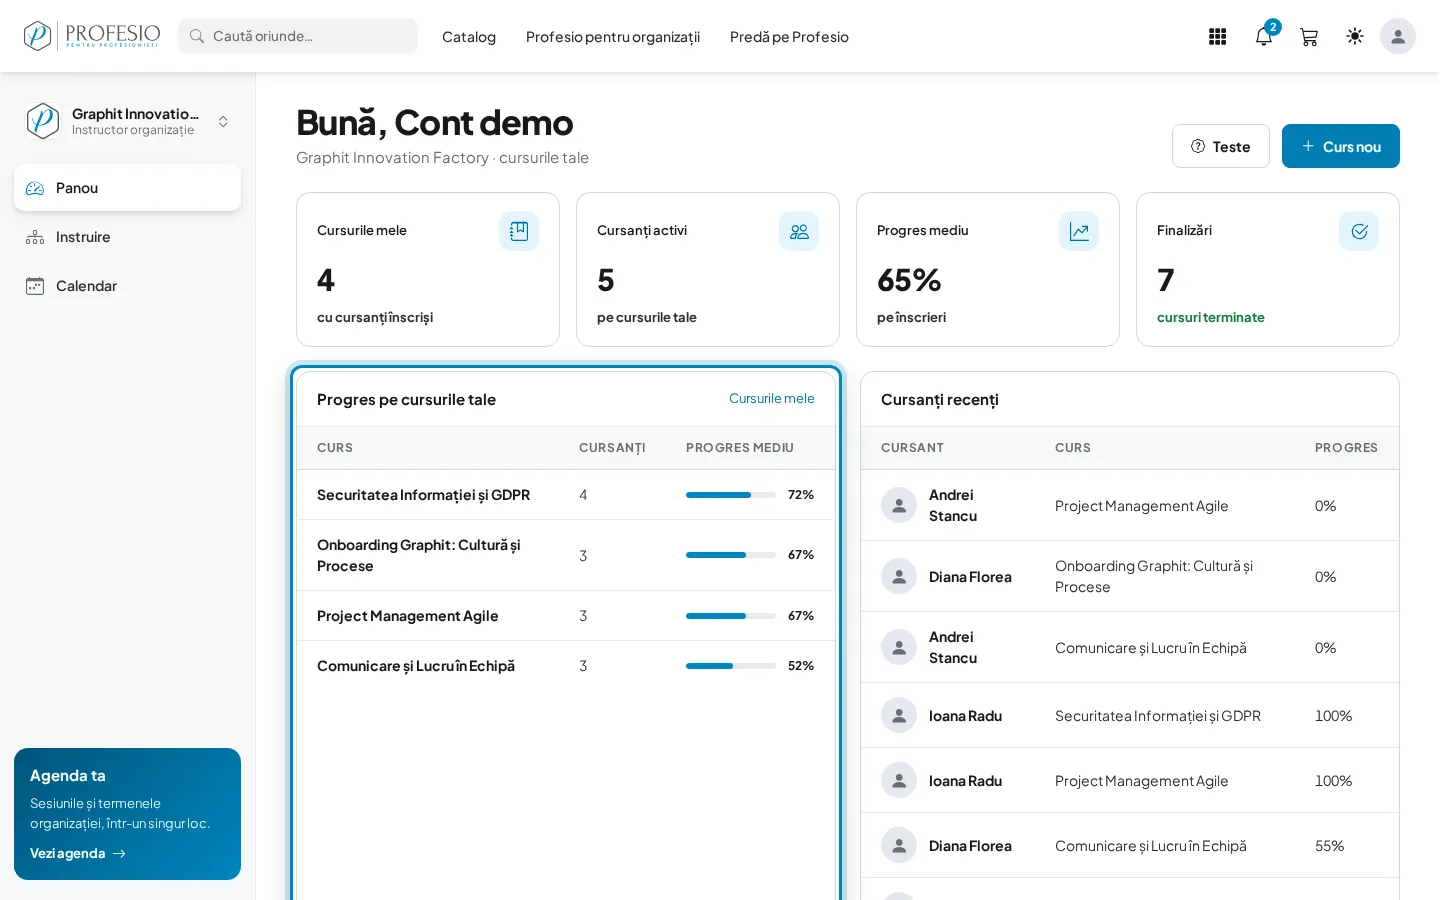Focus the Caută oriunde search field

(x=298, y=36)
